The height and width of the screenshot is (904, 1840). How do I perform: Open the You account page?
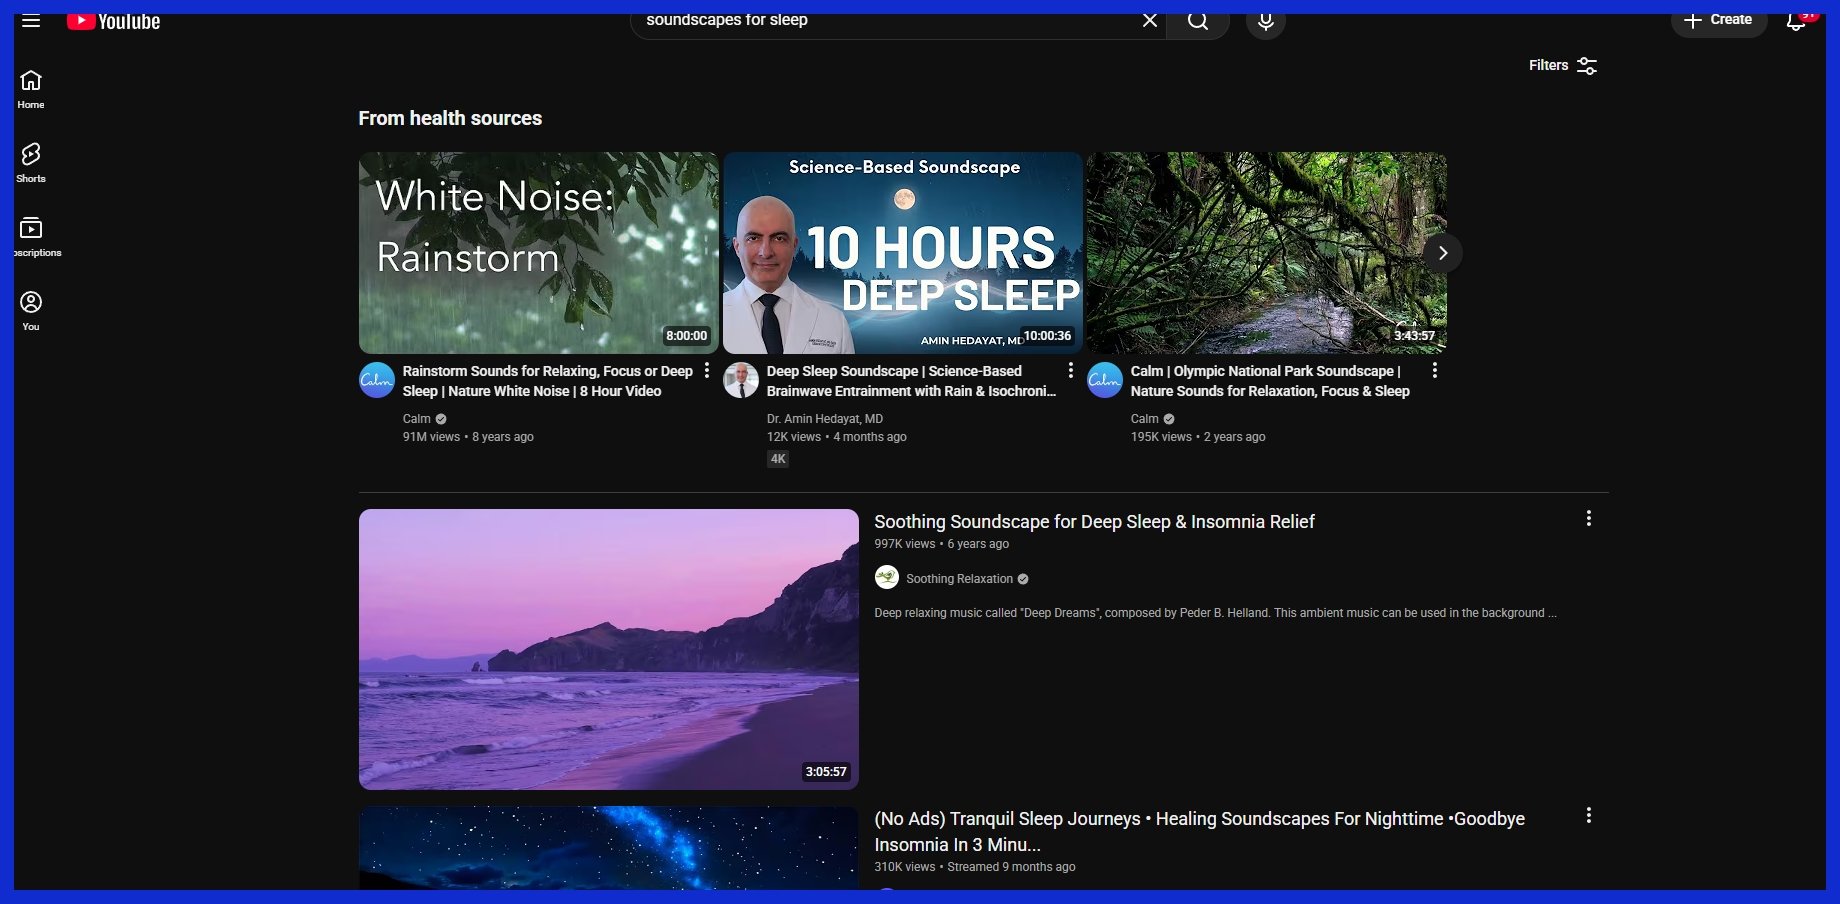coord(31,311)
